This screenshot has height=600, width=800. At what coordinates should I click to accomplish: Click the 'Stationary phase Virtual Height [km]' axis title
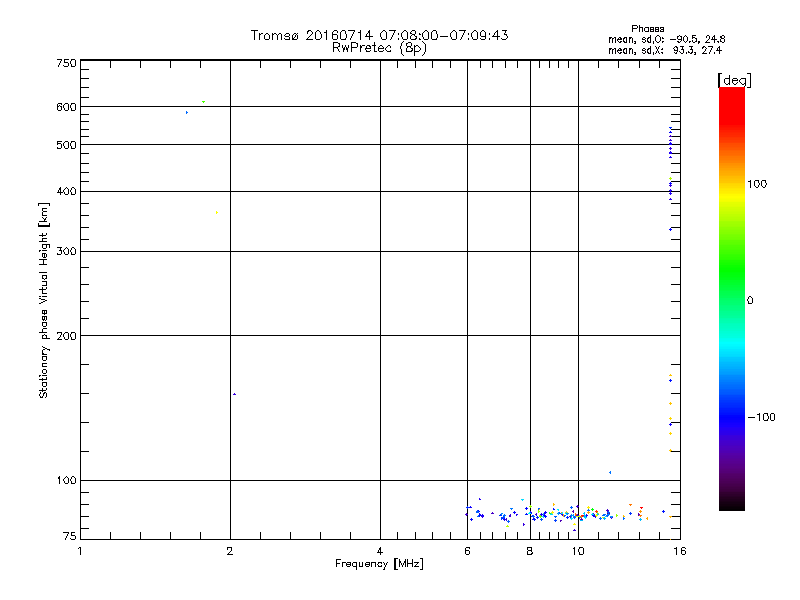44,301
